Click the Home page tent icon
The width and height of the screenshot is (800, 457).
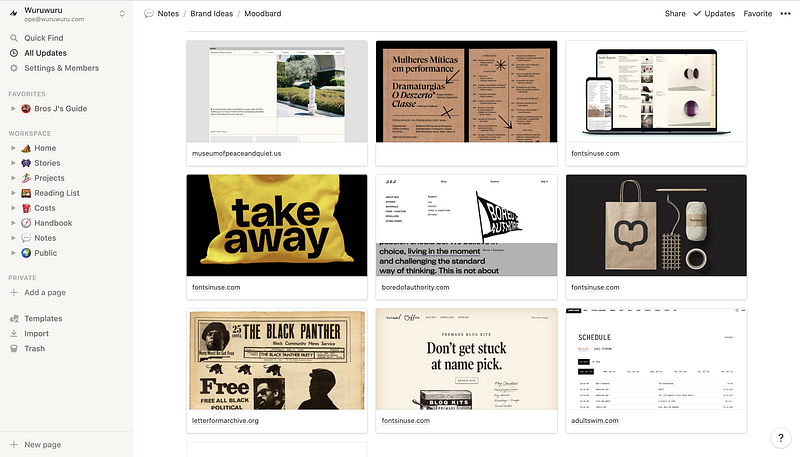[26, 148]
